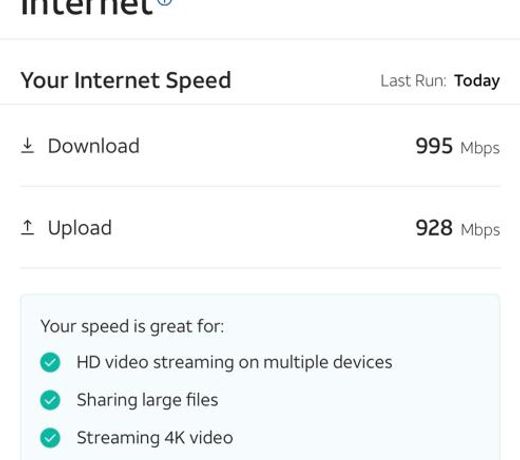Click checkmark next to HD video streaming

50,362
